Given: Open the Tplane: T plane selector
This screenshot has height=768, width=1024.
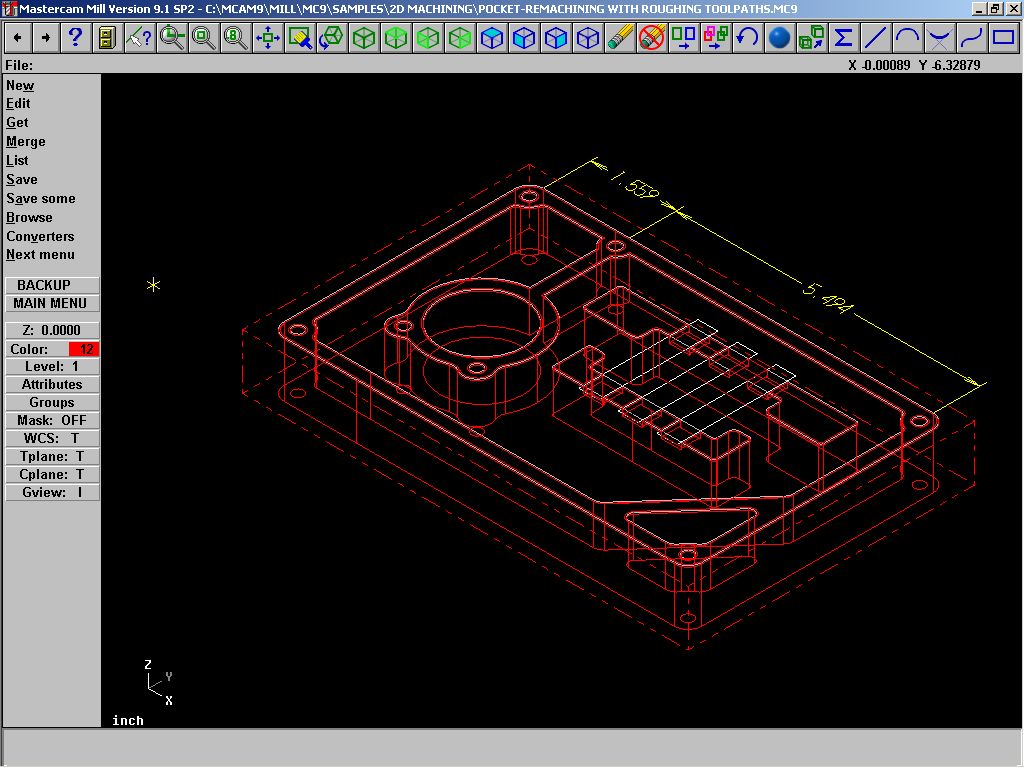Looking at the screenshot, I should click(x=52, y=457).
